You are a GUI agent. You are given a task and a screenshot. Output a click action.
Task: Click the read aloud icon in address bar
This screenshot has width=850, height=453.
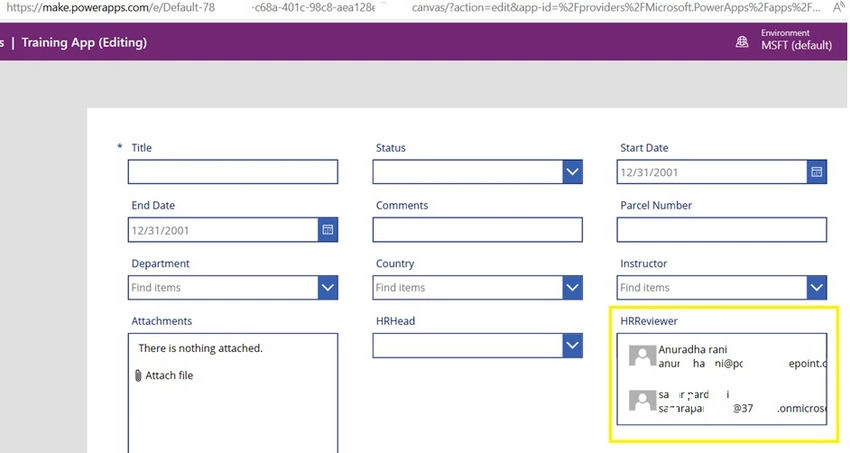tap(839, 7)
